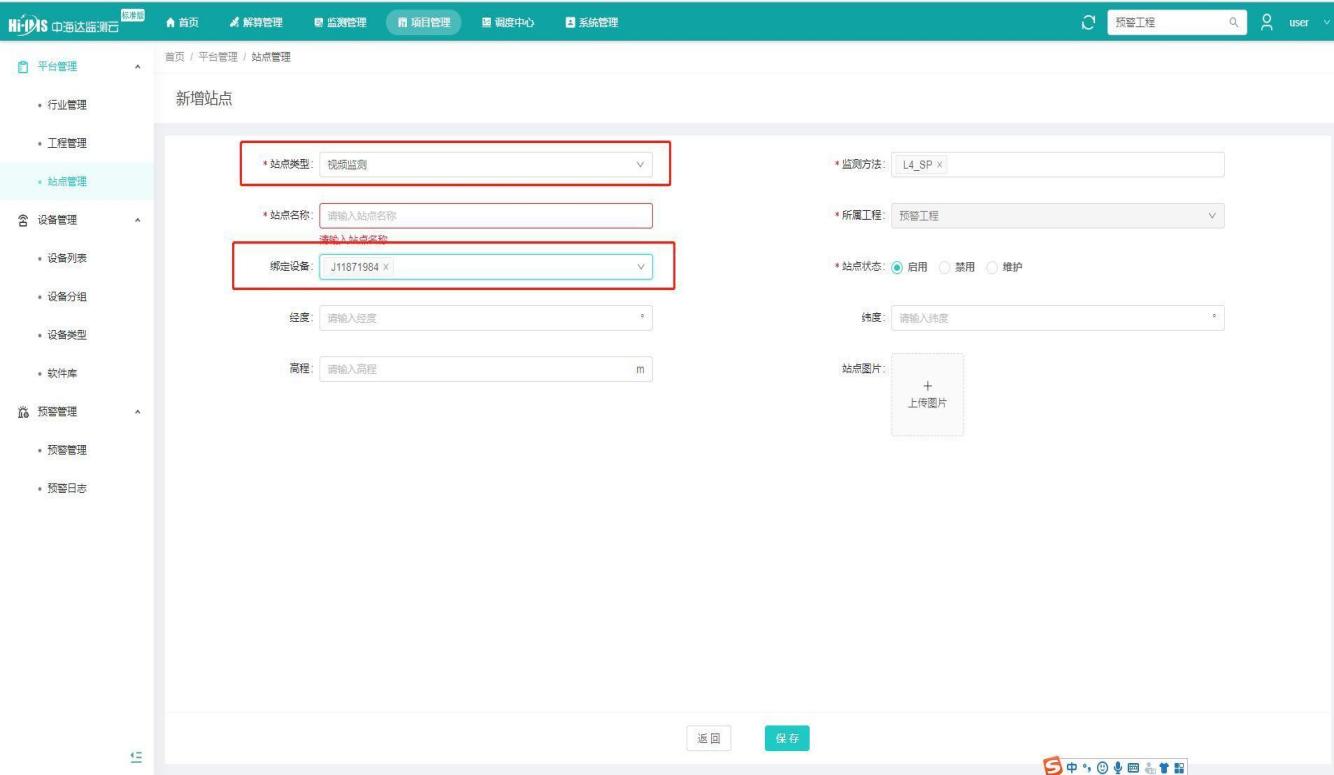Click the 保存 button
1334x775 pixels.
(x=786, y=738)
